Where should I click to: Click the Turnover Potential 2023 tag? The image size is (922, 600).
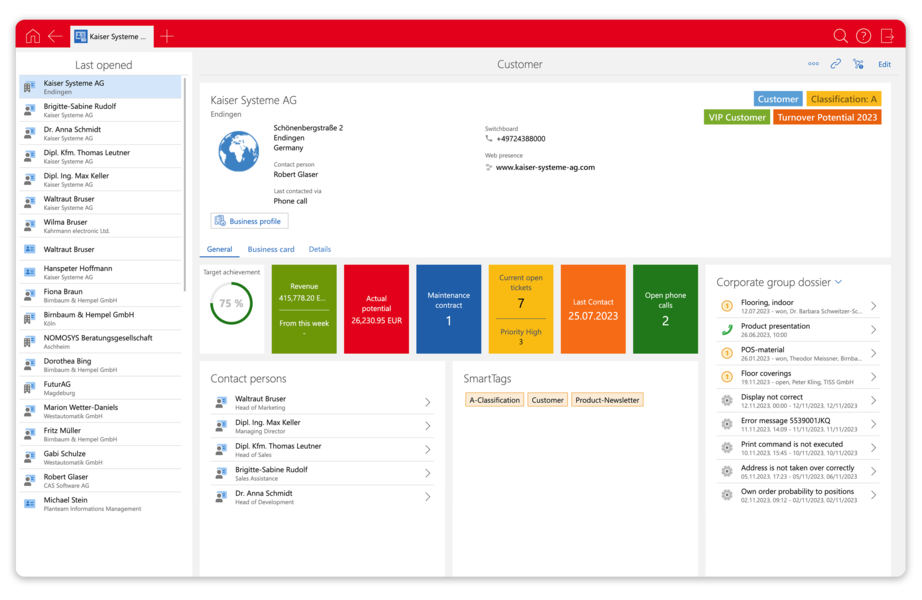pyautogui.click(x=827, y=118)
